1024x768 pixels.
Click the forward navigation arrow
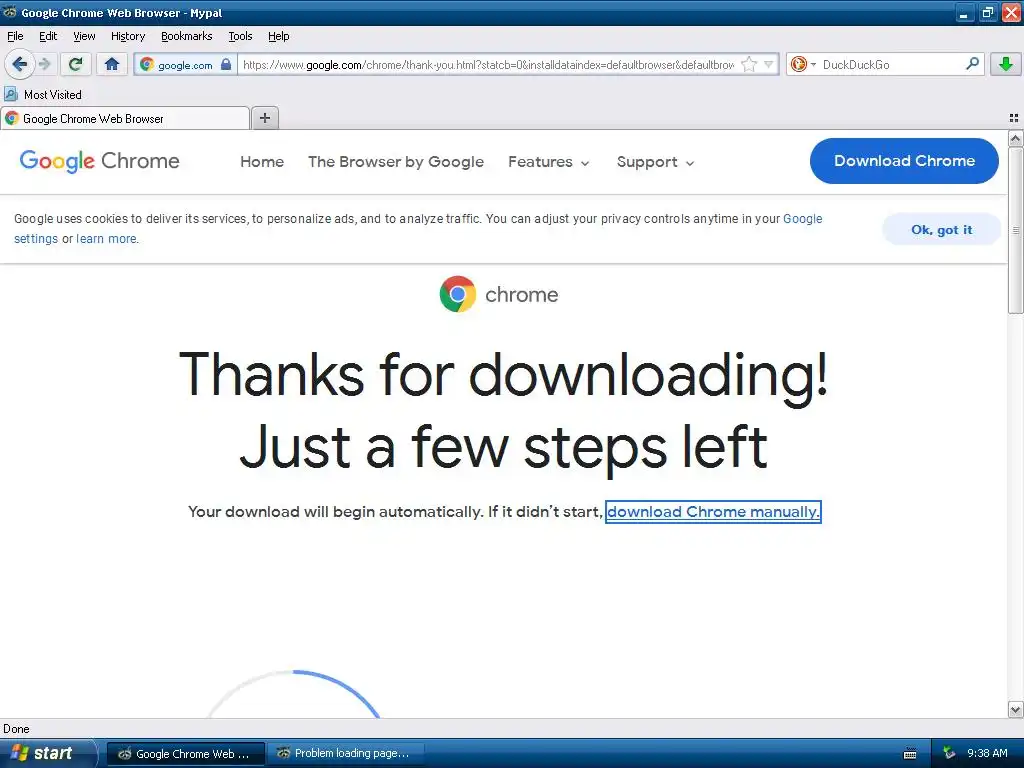click(45, 64)
